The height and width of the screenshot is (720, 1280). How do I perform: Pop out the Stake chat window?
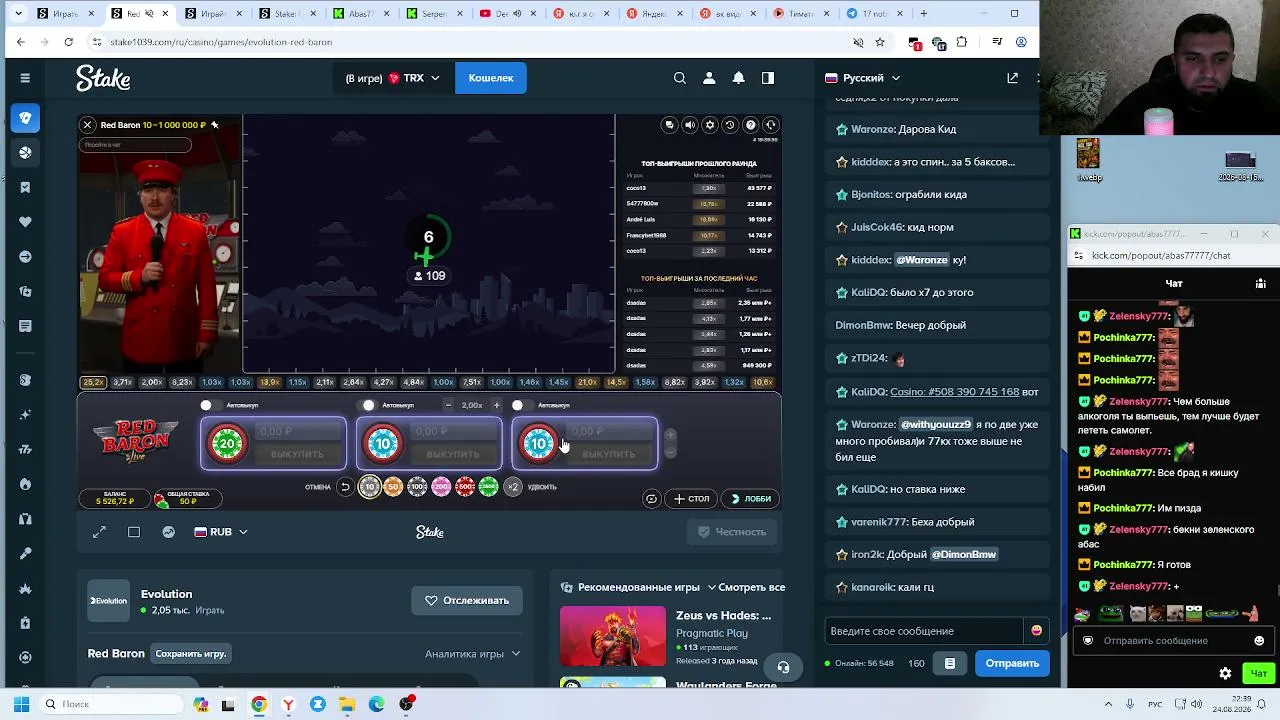pyautogui.click(x=1012, y=78)
